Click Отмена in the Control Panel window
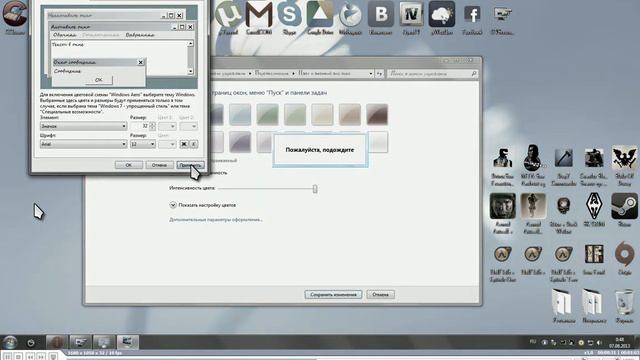The height and width of the screenshot is (360, 640). click(x=380, y=294)
